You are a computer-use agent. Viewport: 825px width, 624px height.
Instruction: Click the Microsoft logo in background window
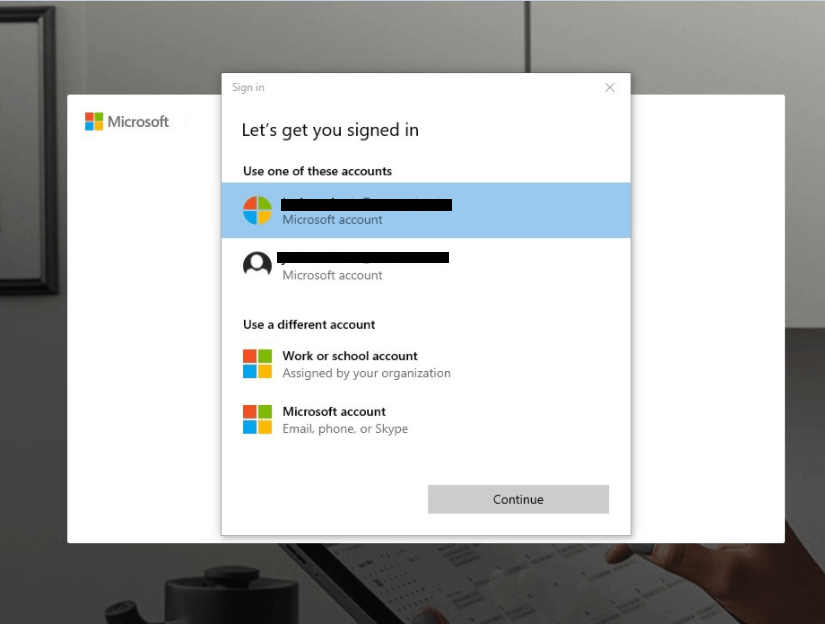click(127, 122)
